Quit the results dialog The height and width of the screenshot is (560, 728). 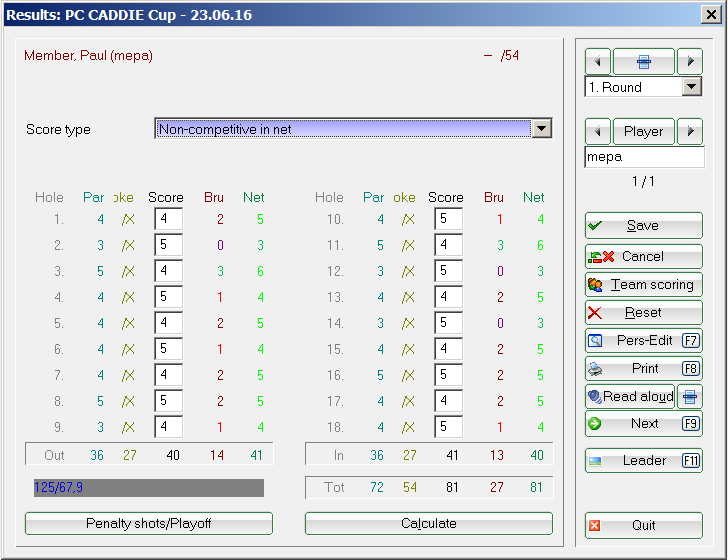(644, 525)
